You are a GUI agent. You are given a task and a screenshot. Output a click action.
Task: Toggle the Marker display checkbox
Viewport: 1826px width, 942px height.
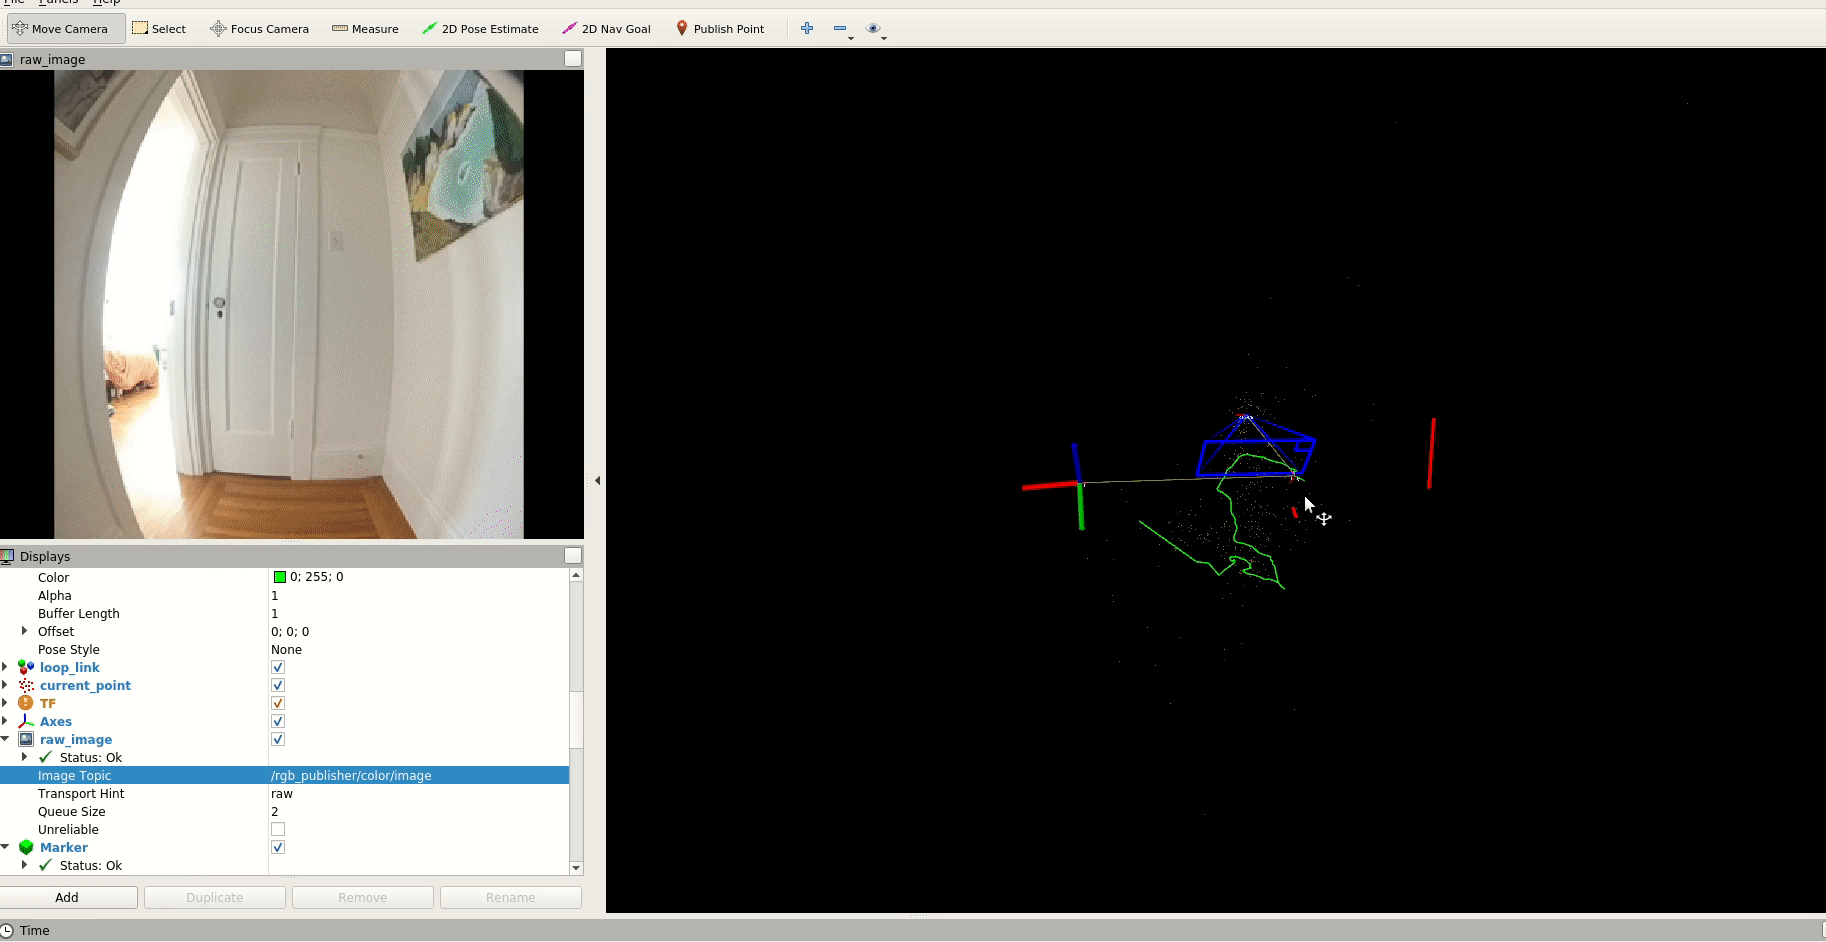tap(278, 847)
